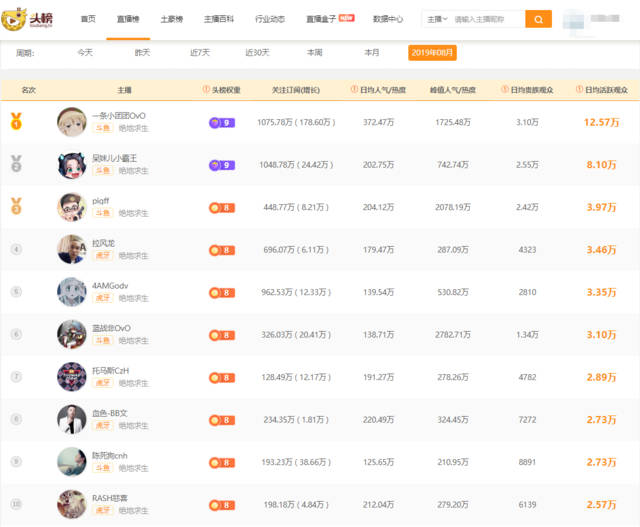Click info icon beside 日均活跃观众 header
The width and height of the screenshot is (640, 527).
point(579,89)
